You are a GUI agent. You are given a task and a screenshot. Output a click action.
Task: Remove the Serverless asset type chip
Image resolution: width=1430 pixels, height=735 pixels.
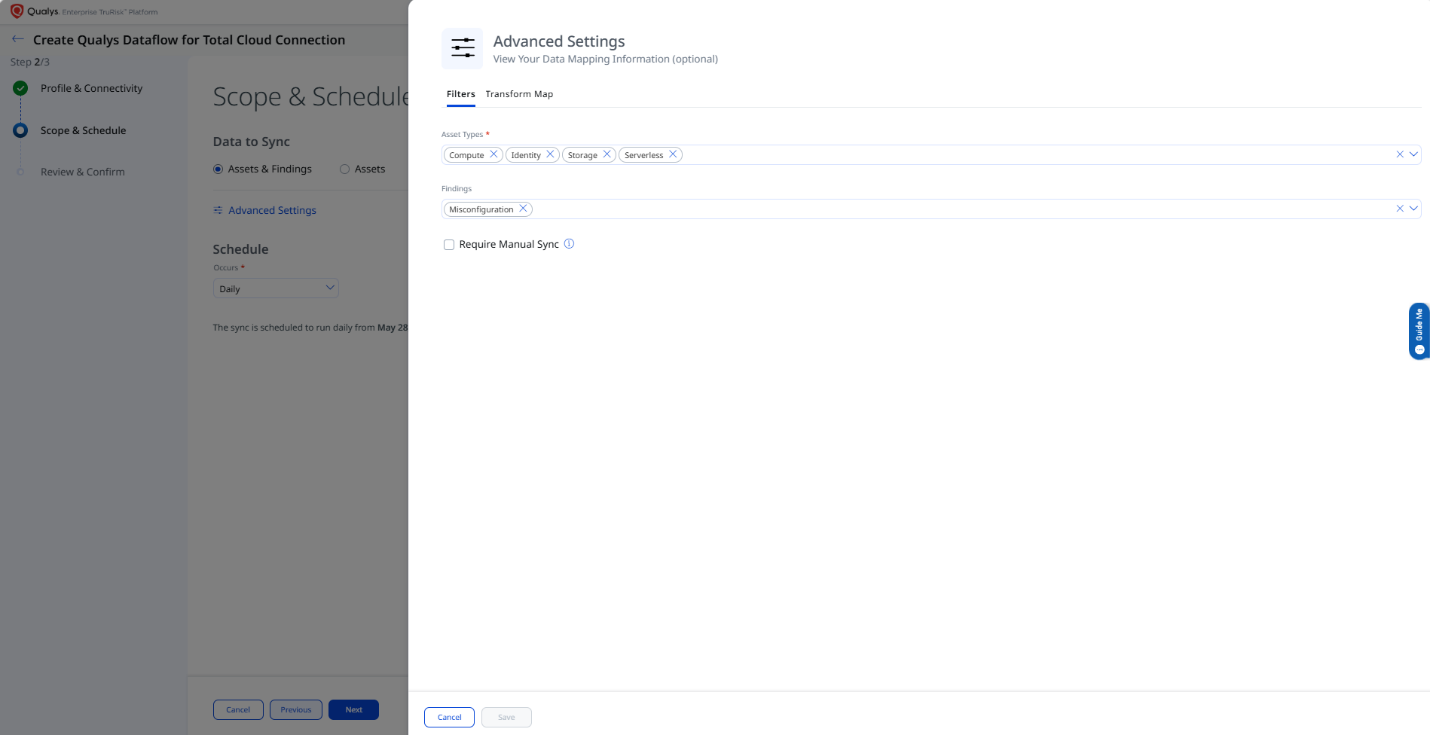click(x=673, y=155)
